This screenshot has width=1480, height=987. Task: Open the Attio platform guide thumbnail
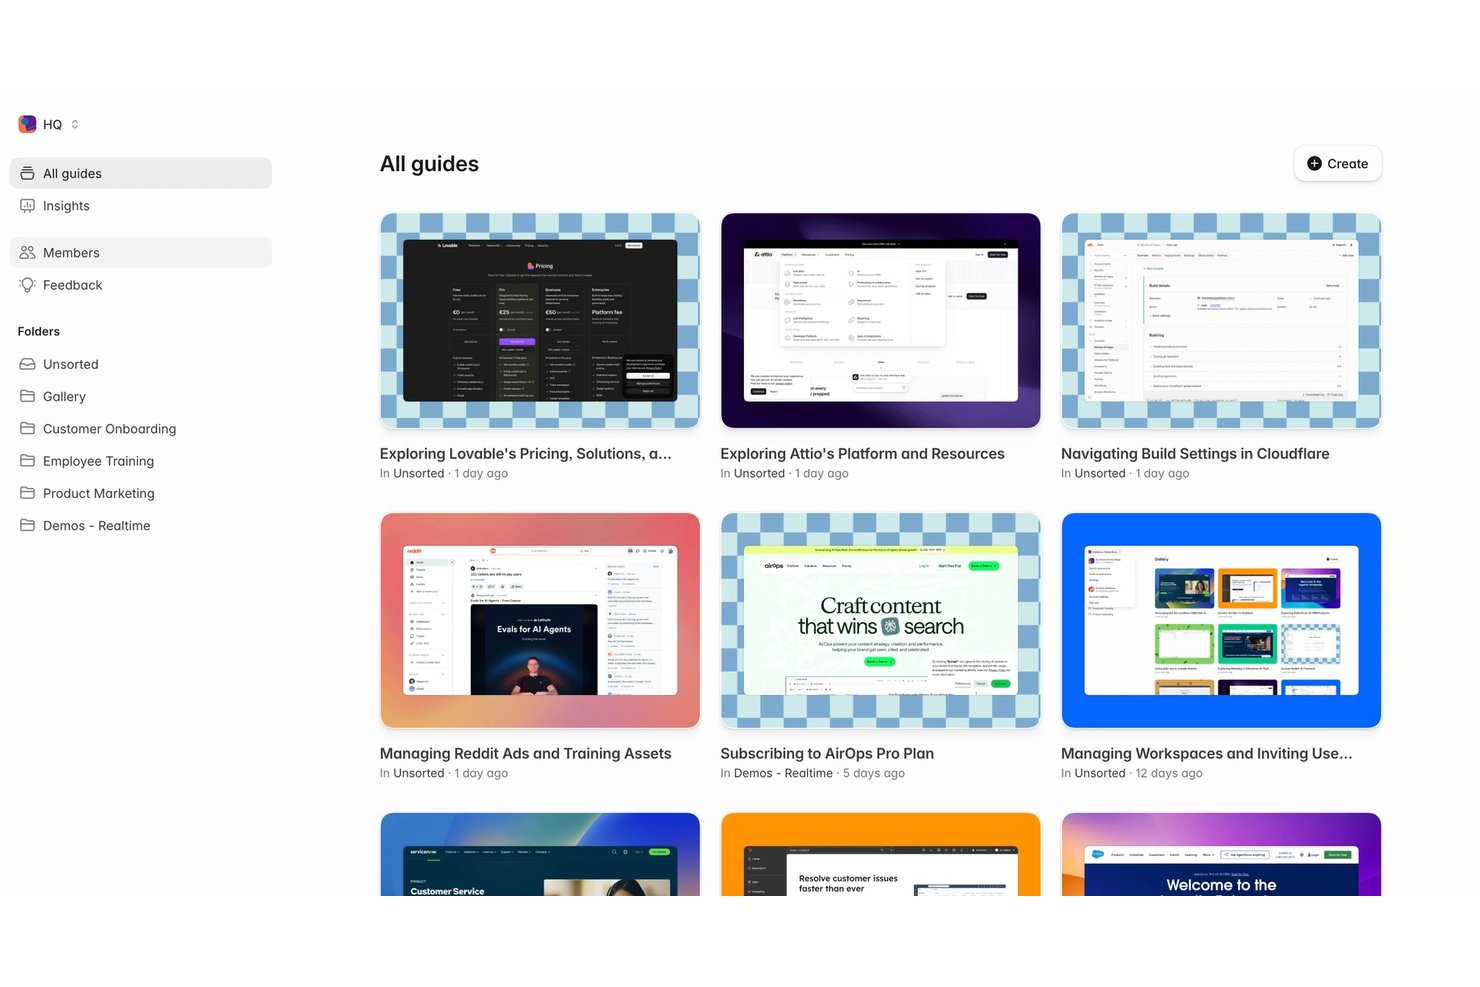pyautogui.click(x=880, y=320)
